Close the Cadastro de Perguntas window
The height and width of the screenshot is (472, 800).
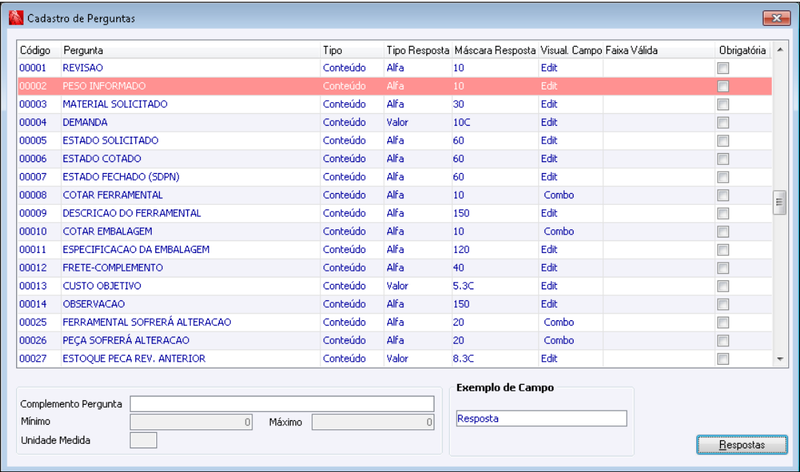776,18
